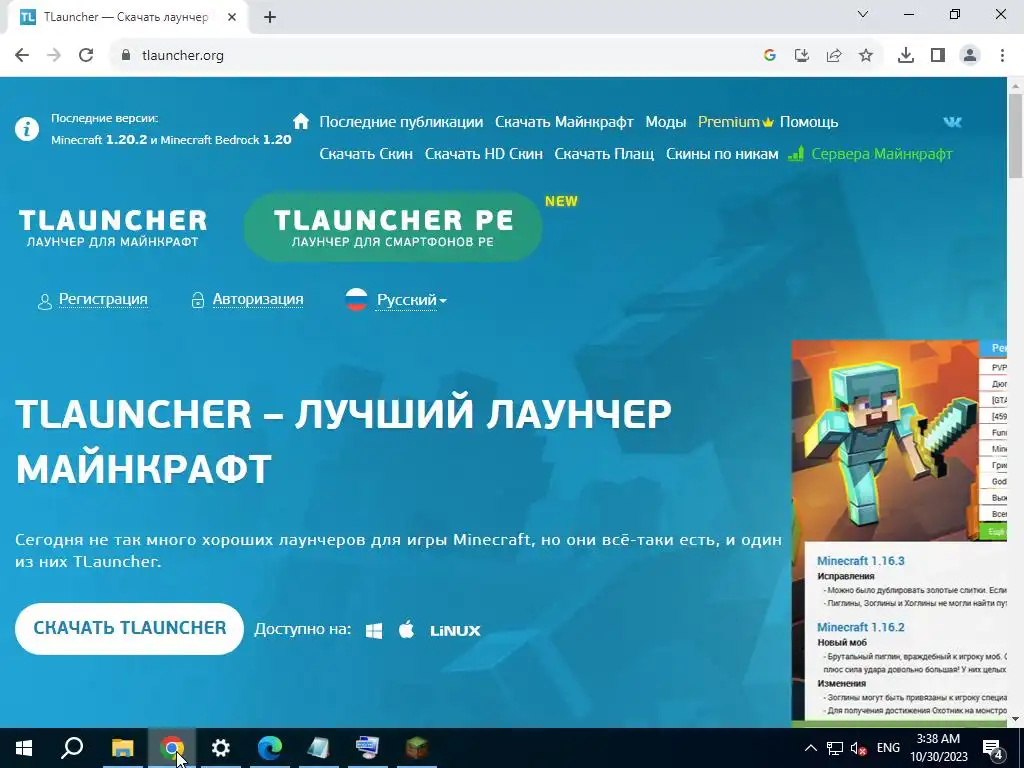Open notification center icon

pos(993,748)
